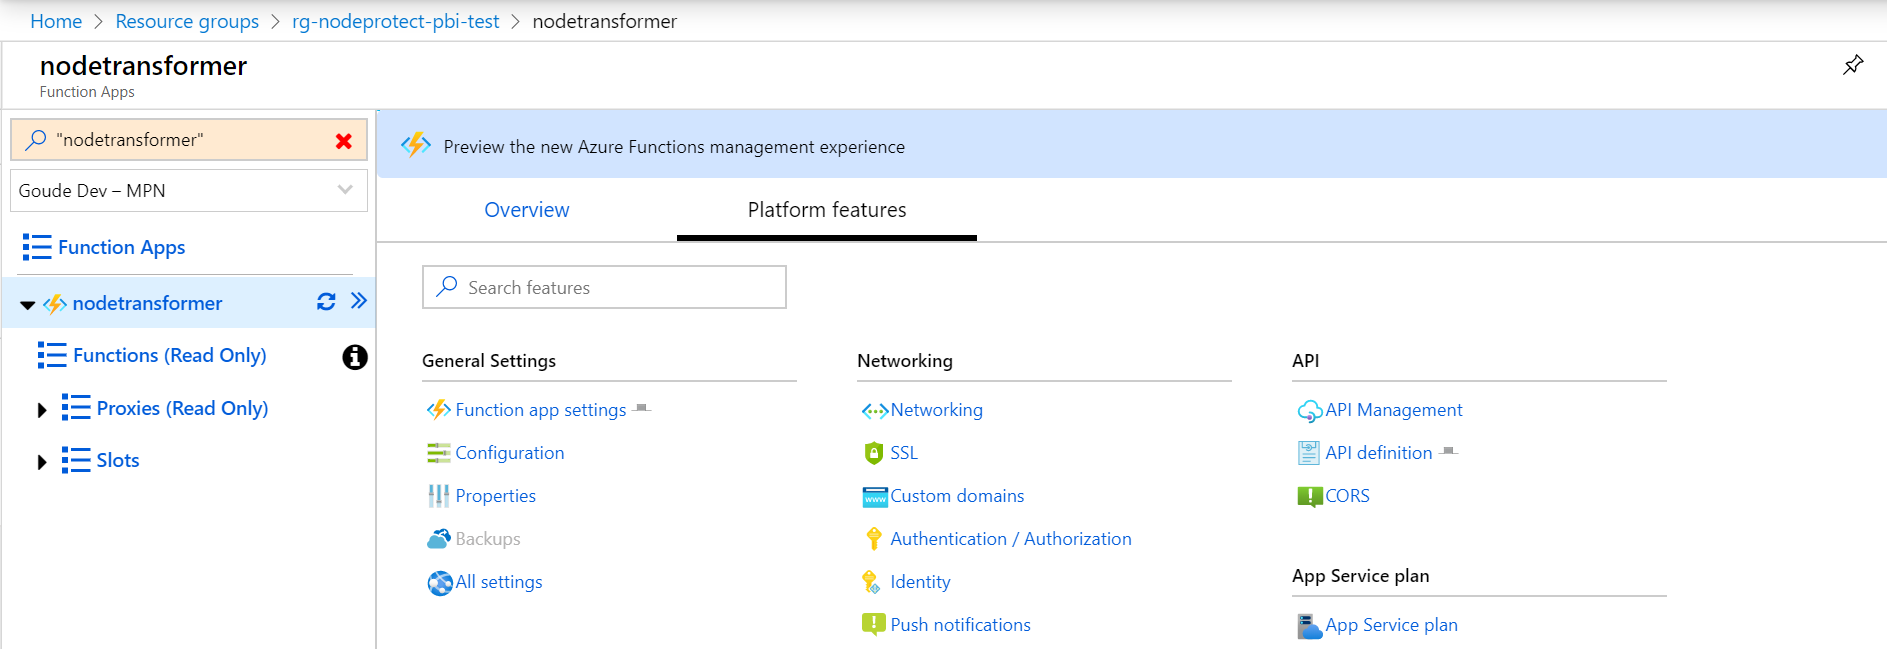The image size is (1887, 649).
Task: Open the API definition link
Action: click(1379, 453)
